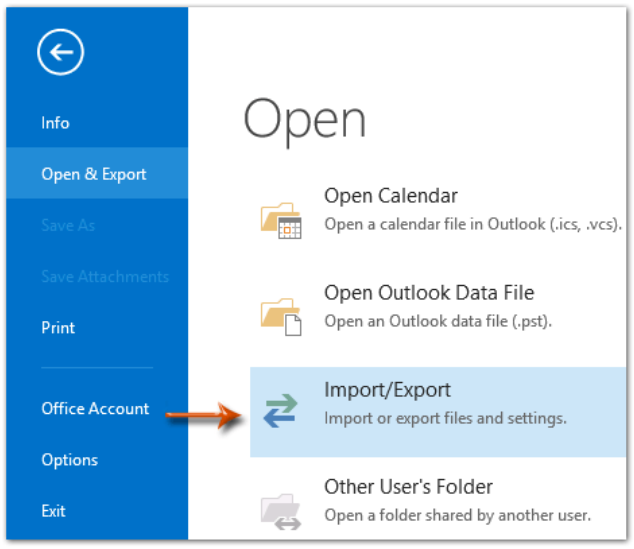Image resolution: width=634 pixels, height=549 pixels.
Task: Go to Office Account
Action: point(97,408)
